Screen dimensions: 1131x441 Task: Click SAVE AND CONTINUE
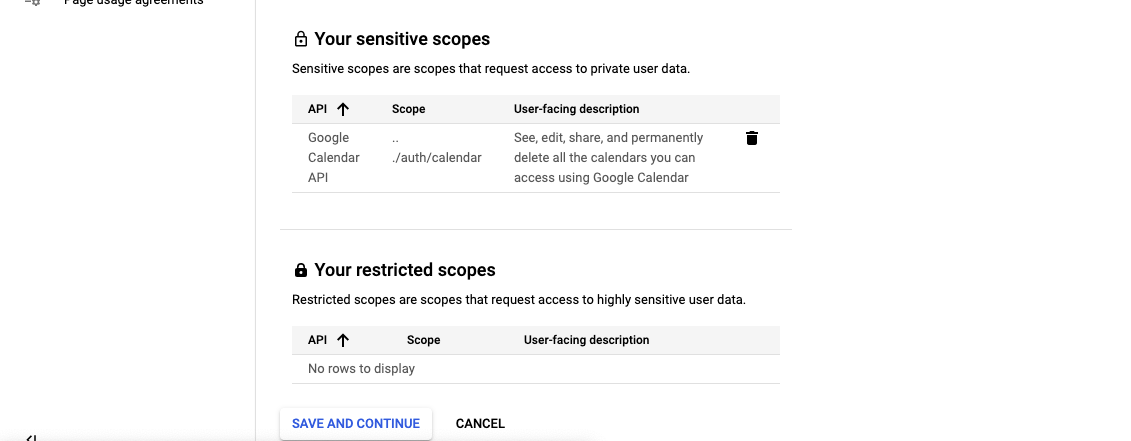356,424
